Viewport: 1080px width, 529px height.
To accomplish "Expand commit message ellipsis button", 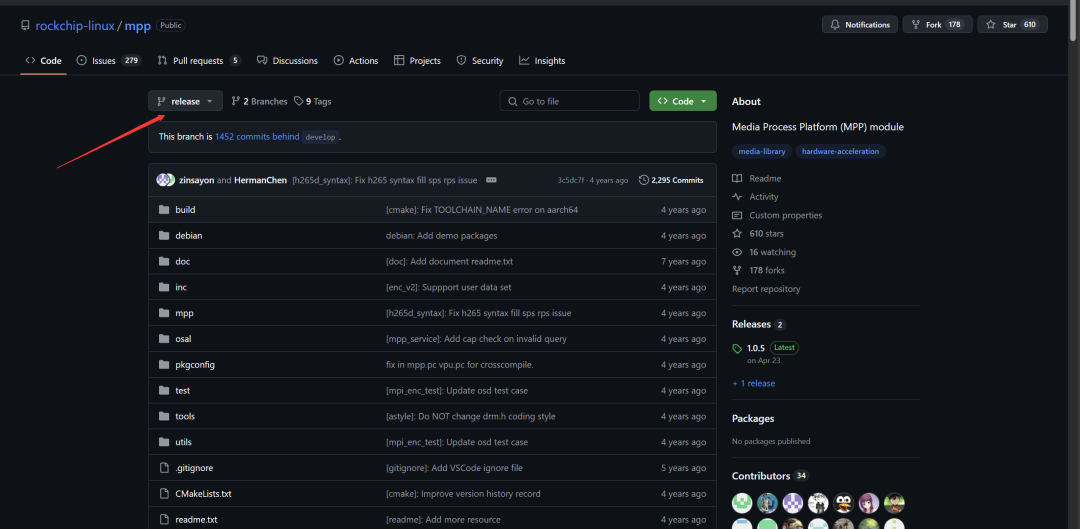I will 491,180.
